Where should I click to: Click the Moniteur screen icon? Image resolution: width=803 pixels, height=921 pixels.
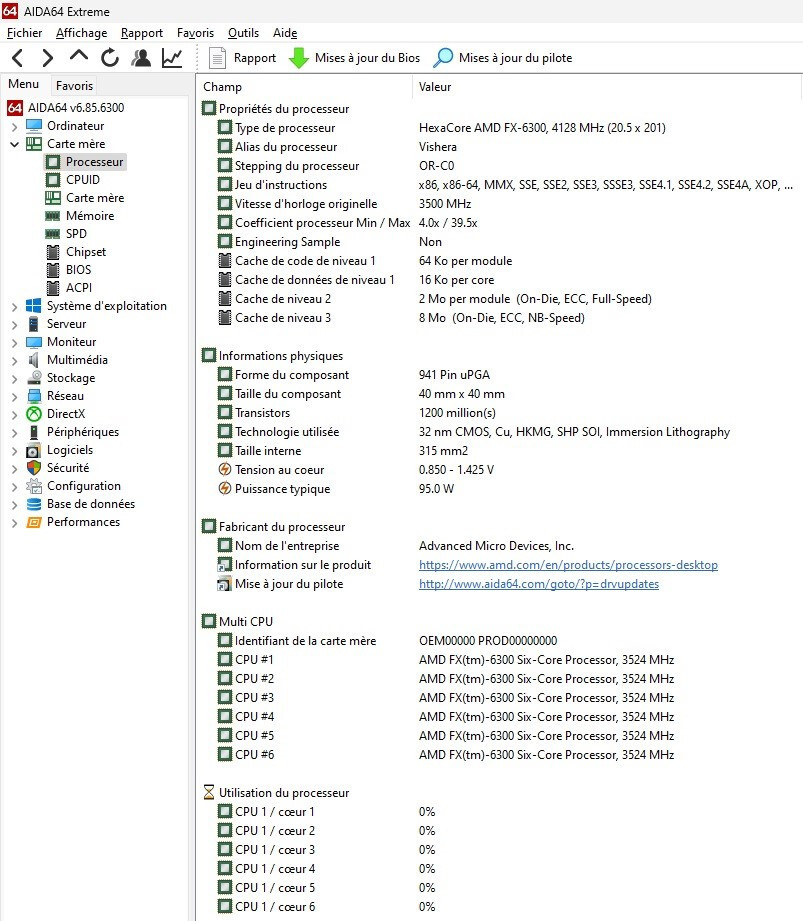pyautogui.click(x=33, y=342)
